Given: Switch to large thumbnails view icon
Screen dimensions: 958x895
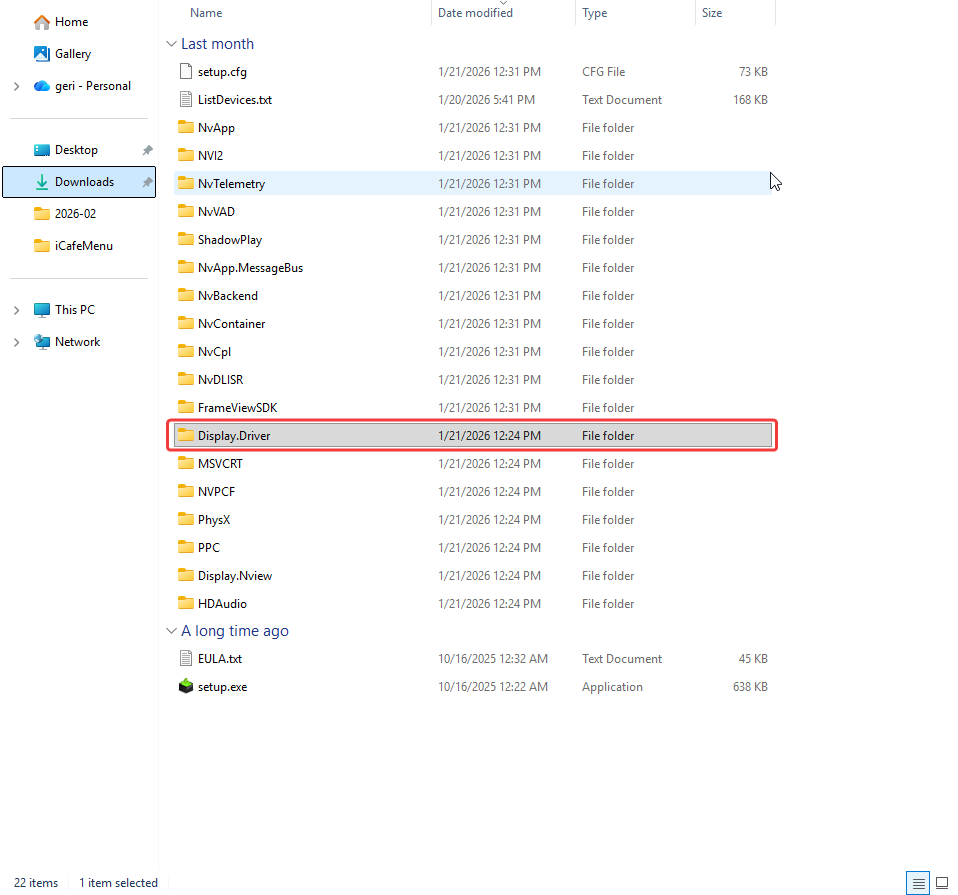Looking at the screenshot, I should pyautogui.click(x=941, y=883).
